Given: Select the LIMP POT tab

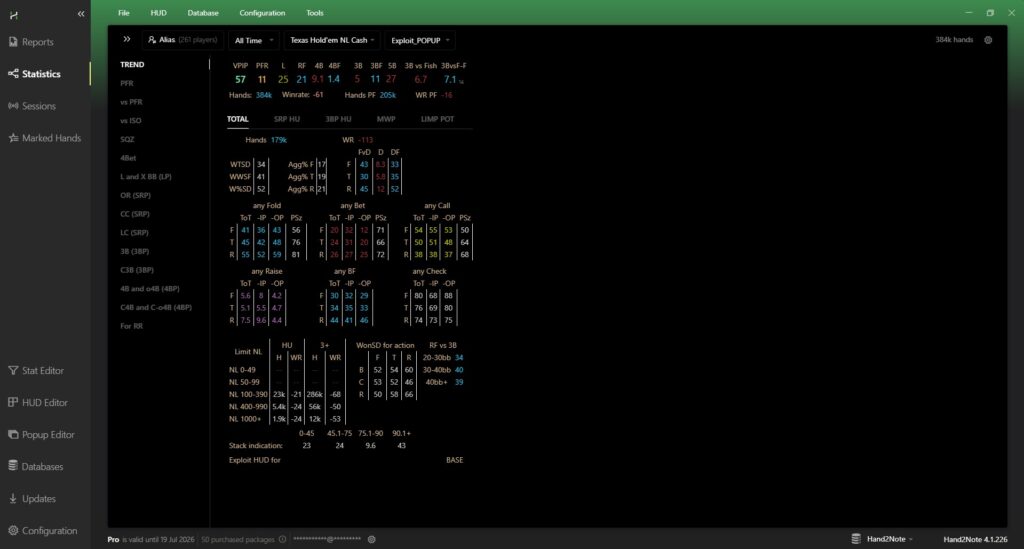Looking at the screenshot, I should pos(437,119).
